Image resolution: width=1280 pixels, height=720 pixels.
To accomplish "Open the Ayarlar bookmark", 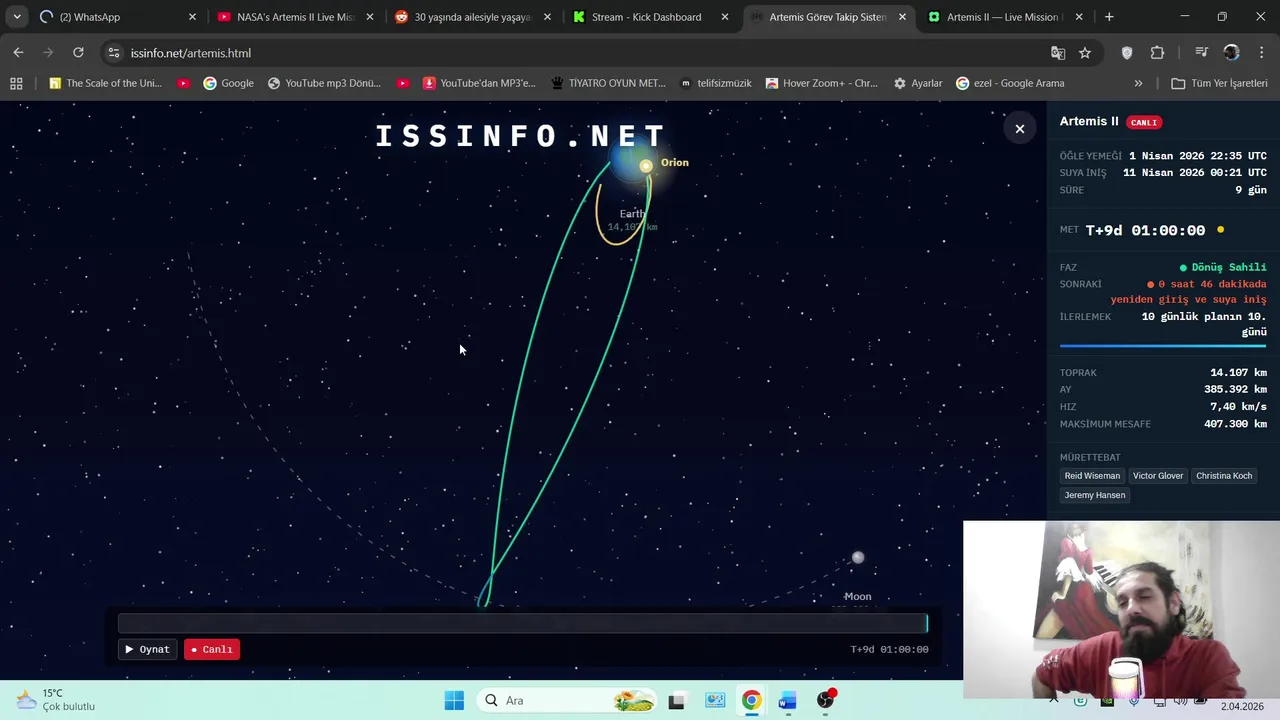I will point(918,83).
